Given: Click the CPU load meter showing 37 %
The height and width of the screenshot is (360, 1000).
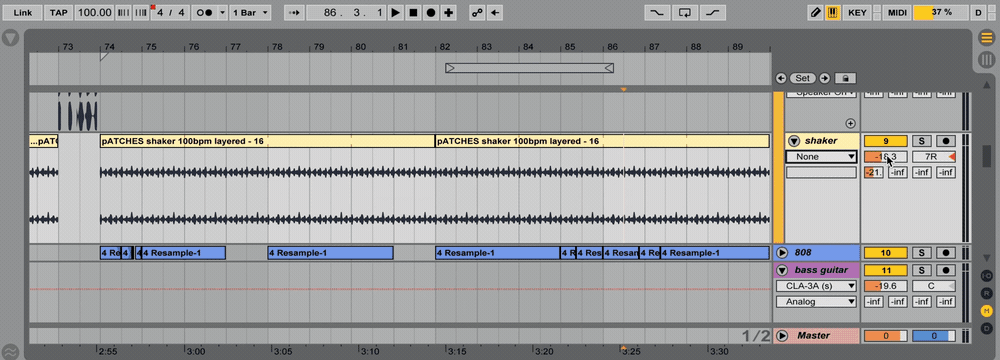Looking at the screenshot, I should pos(941,12).
